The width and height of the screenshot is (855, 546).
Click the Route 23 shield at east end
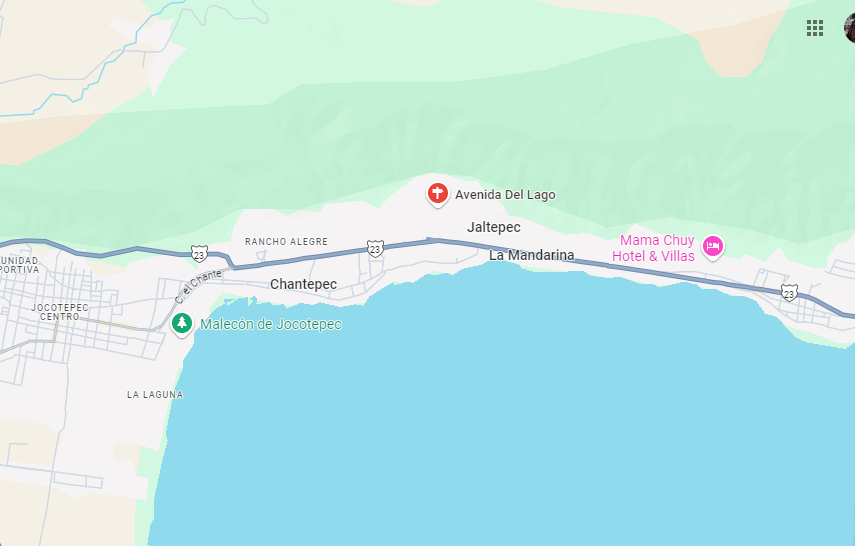[x=788, y=293]
